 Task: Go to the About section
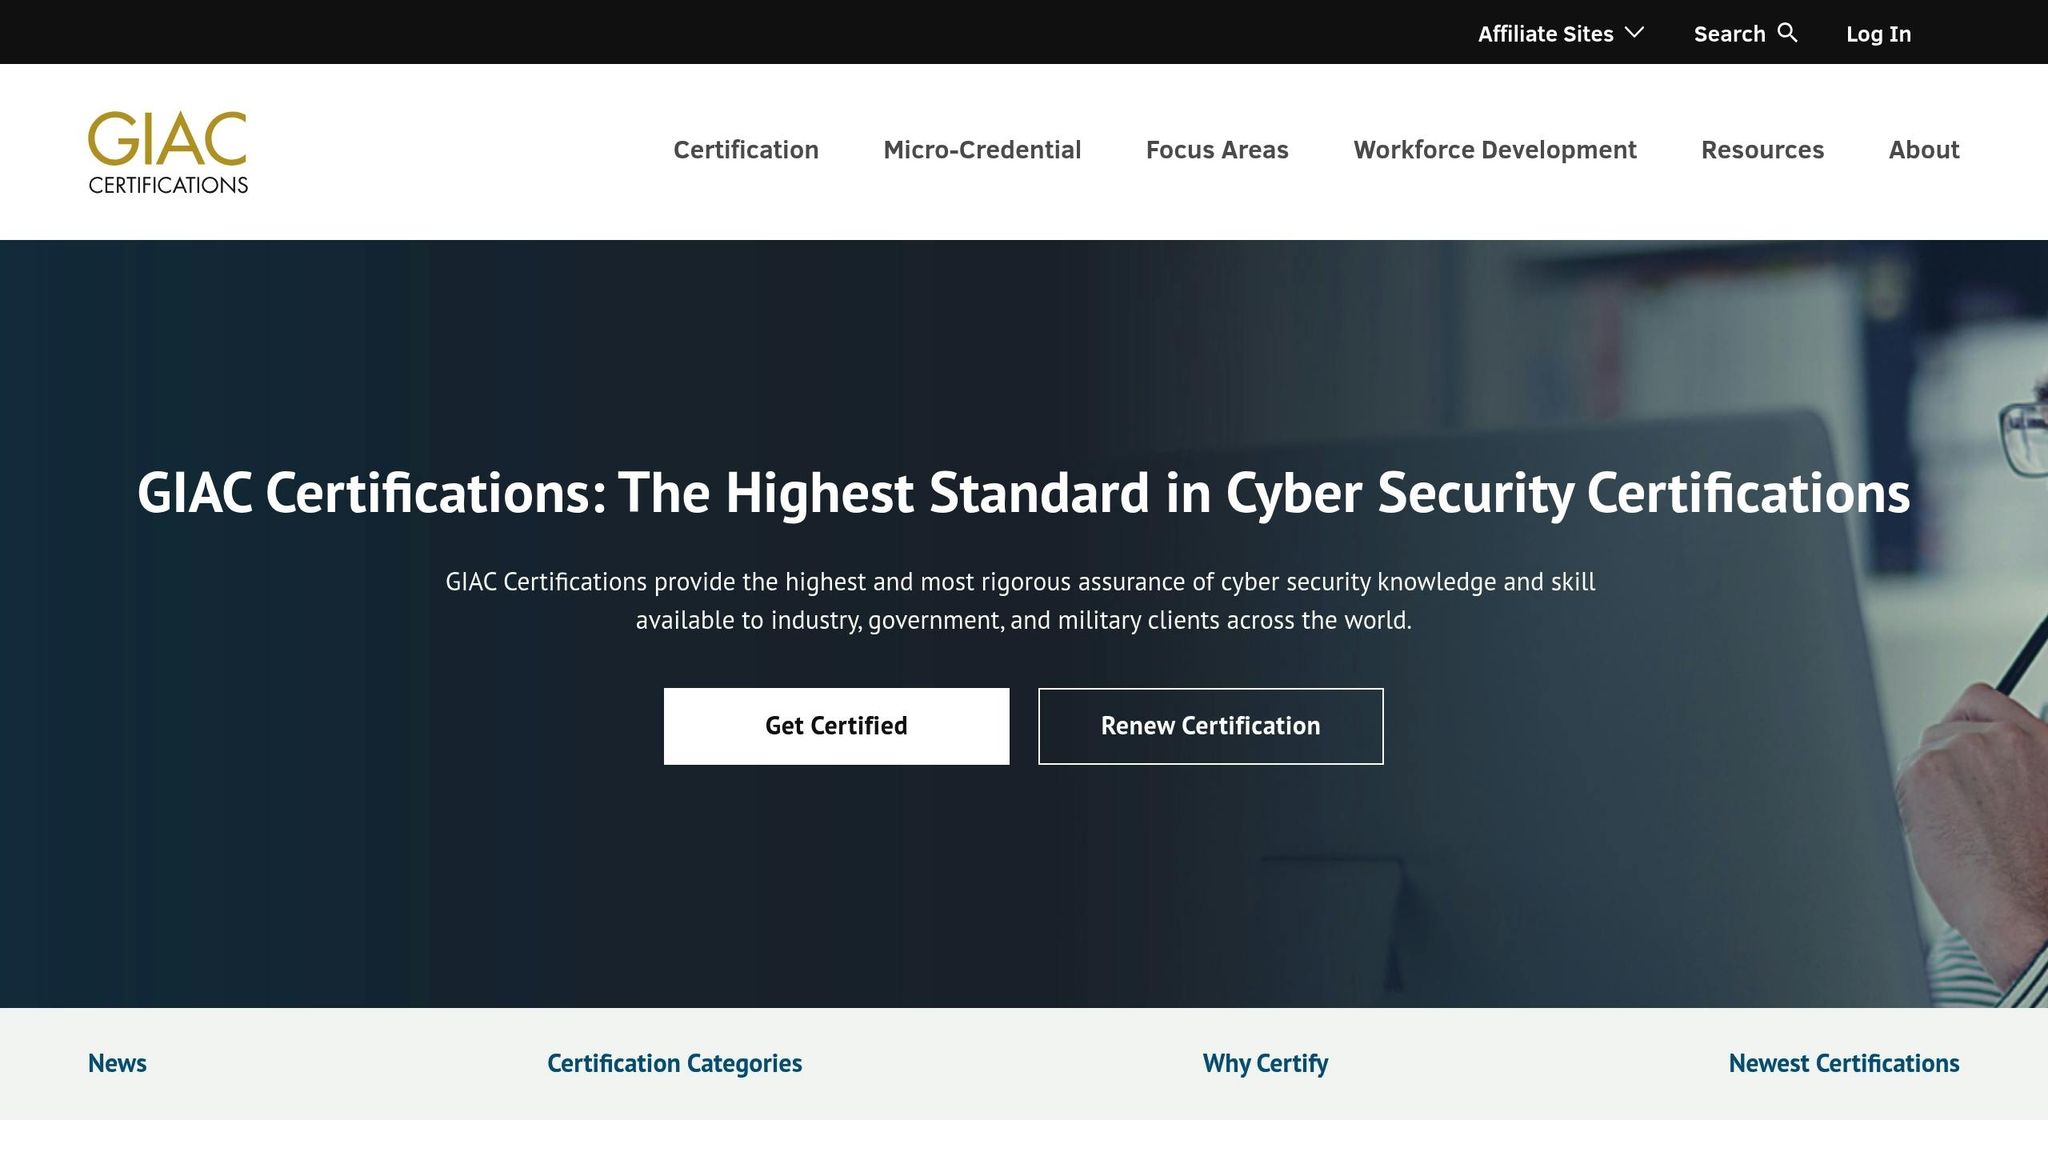coord(1924,150)
